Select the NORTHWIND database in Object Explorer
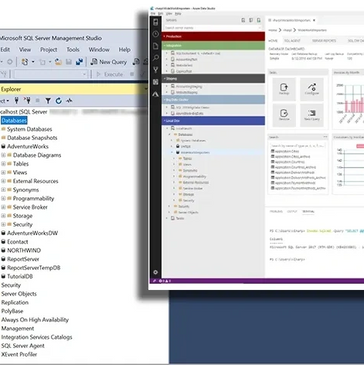The width and height of the screenshot is (364, 365). pyautogui.click(x=24, y=250)
